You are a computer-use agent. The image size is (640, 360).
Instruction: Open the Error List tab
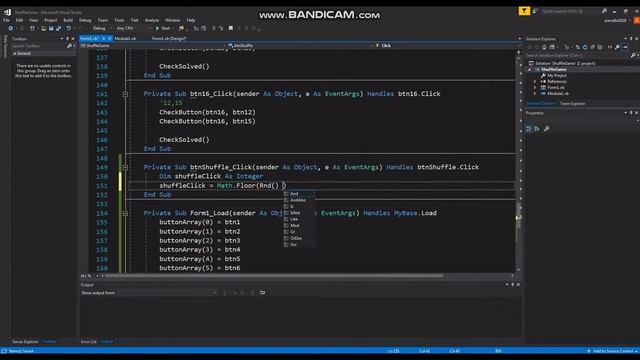click(89, 342)
